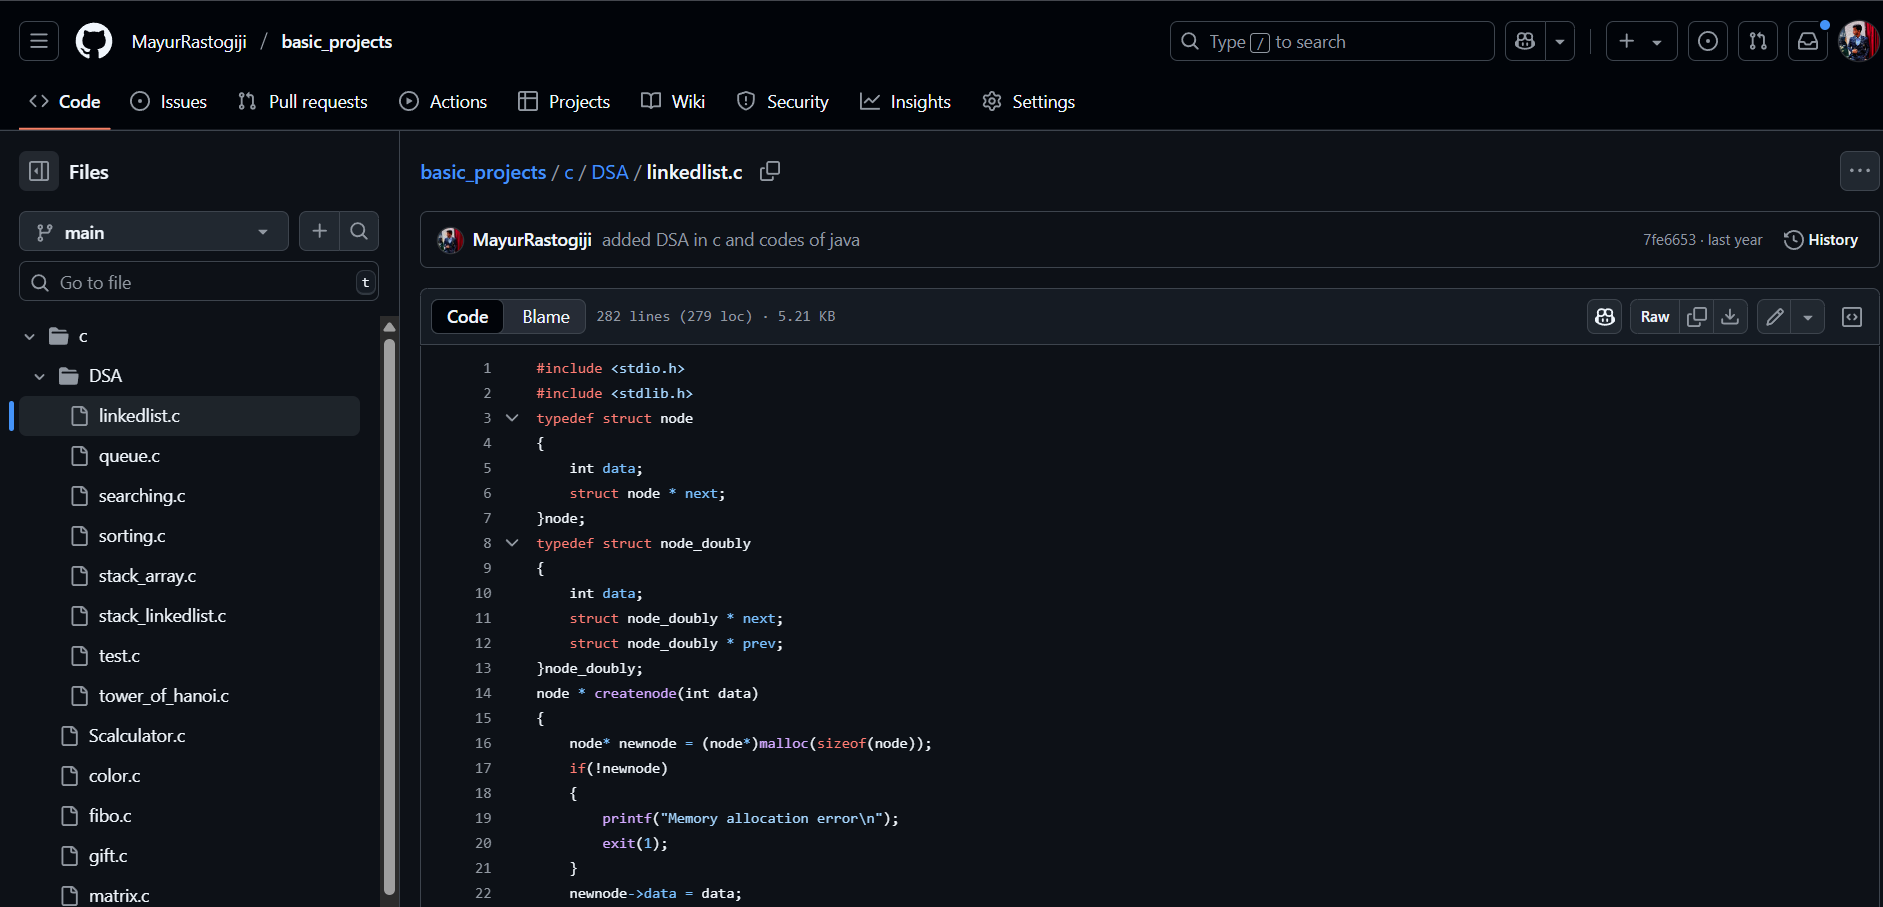Go to the Insights tab
Image resolution: width=1883 pixels, height=907 pixels.
(x=905, y=102)
